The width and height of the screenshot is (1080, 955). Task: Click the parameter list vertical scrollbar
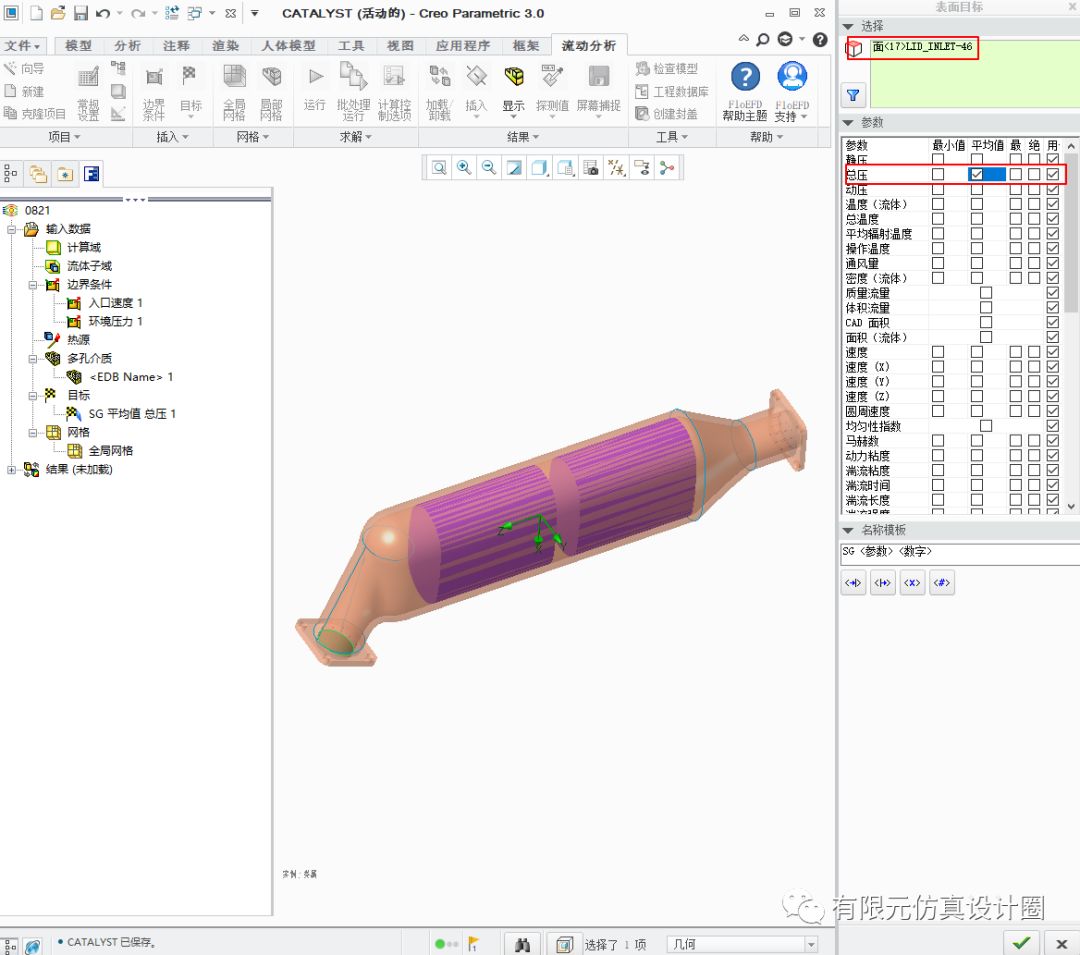tap(1071, 250)
